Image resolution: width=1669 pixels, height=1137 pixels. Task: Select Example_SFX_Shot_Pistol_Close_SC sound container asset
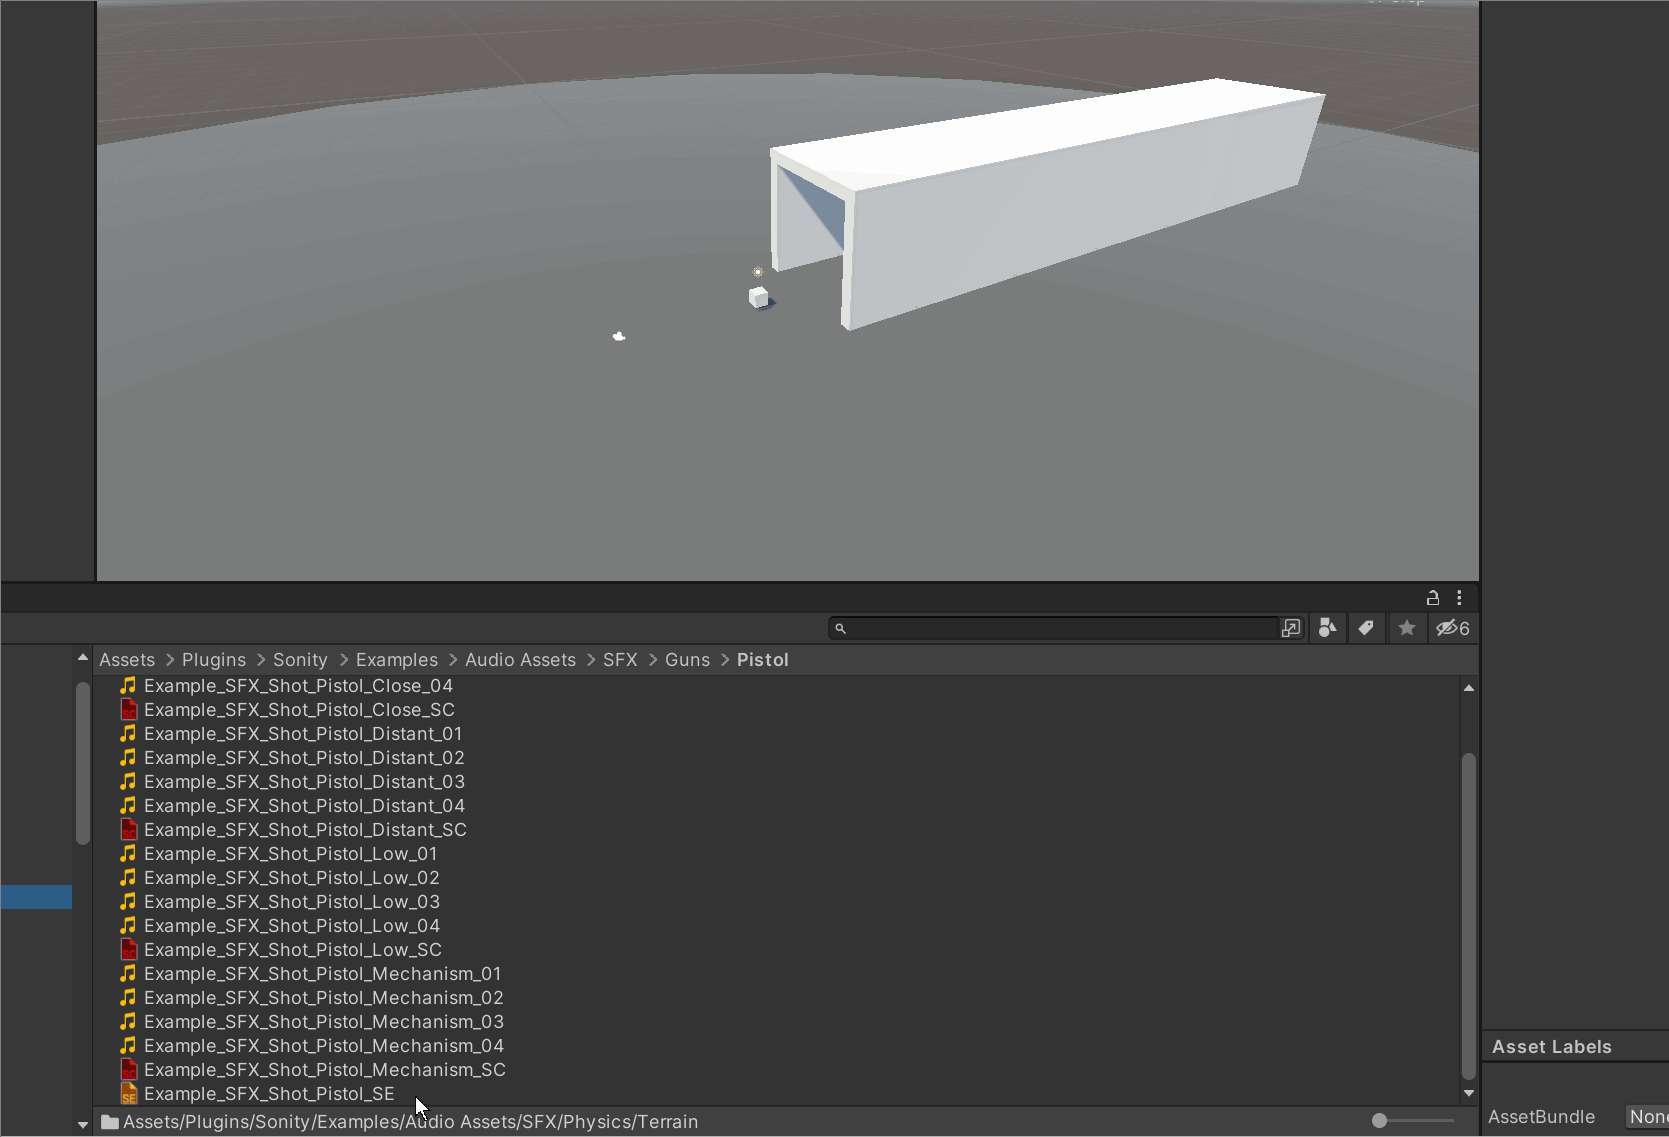(299, 710)
